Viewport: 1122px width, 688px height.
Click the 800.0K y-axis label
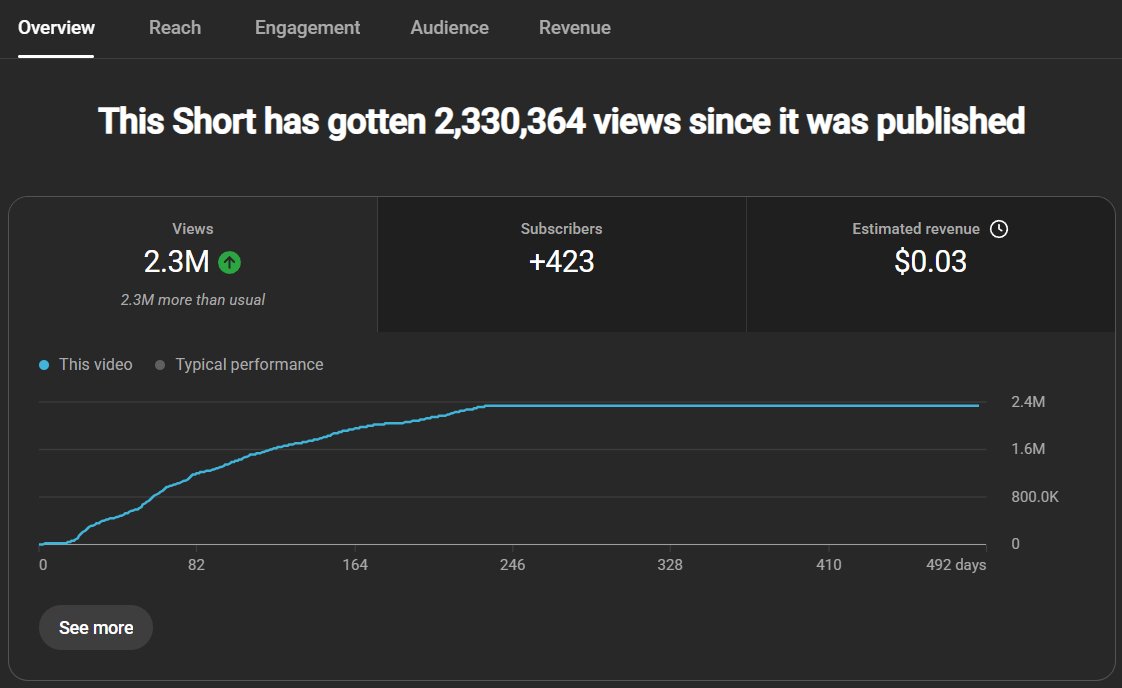[x=1035, y=497]
